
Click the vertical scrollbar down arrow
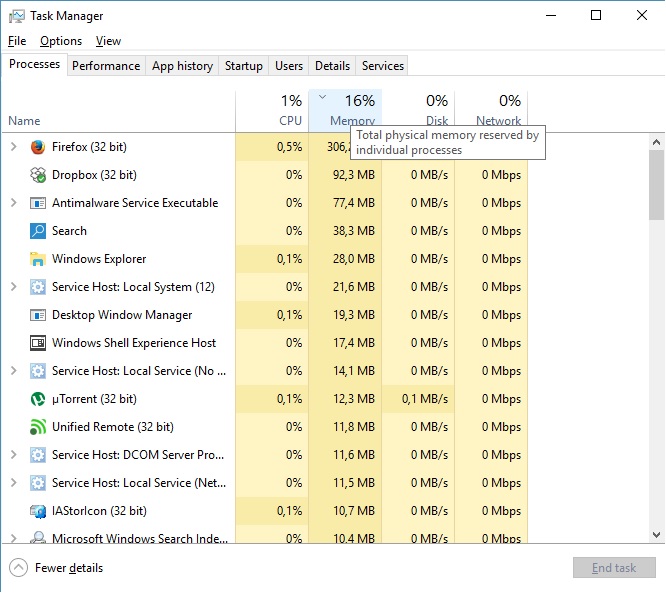click(x=656, y=535)
